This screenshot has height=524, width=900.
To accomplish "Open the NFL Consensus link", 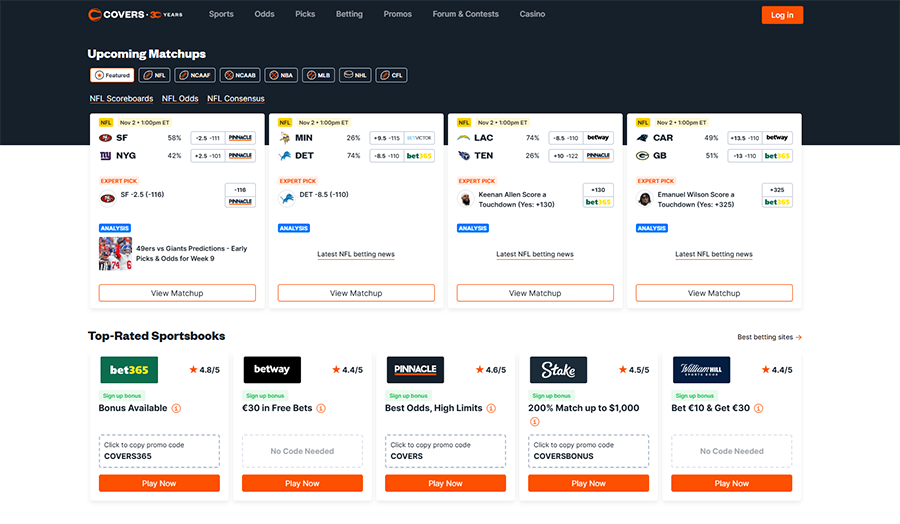I will [236, 99].
